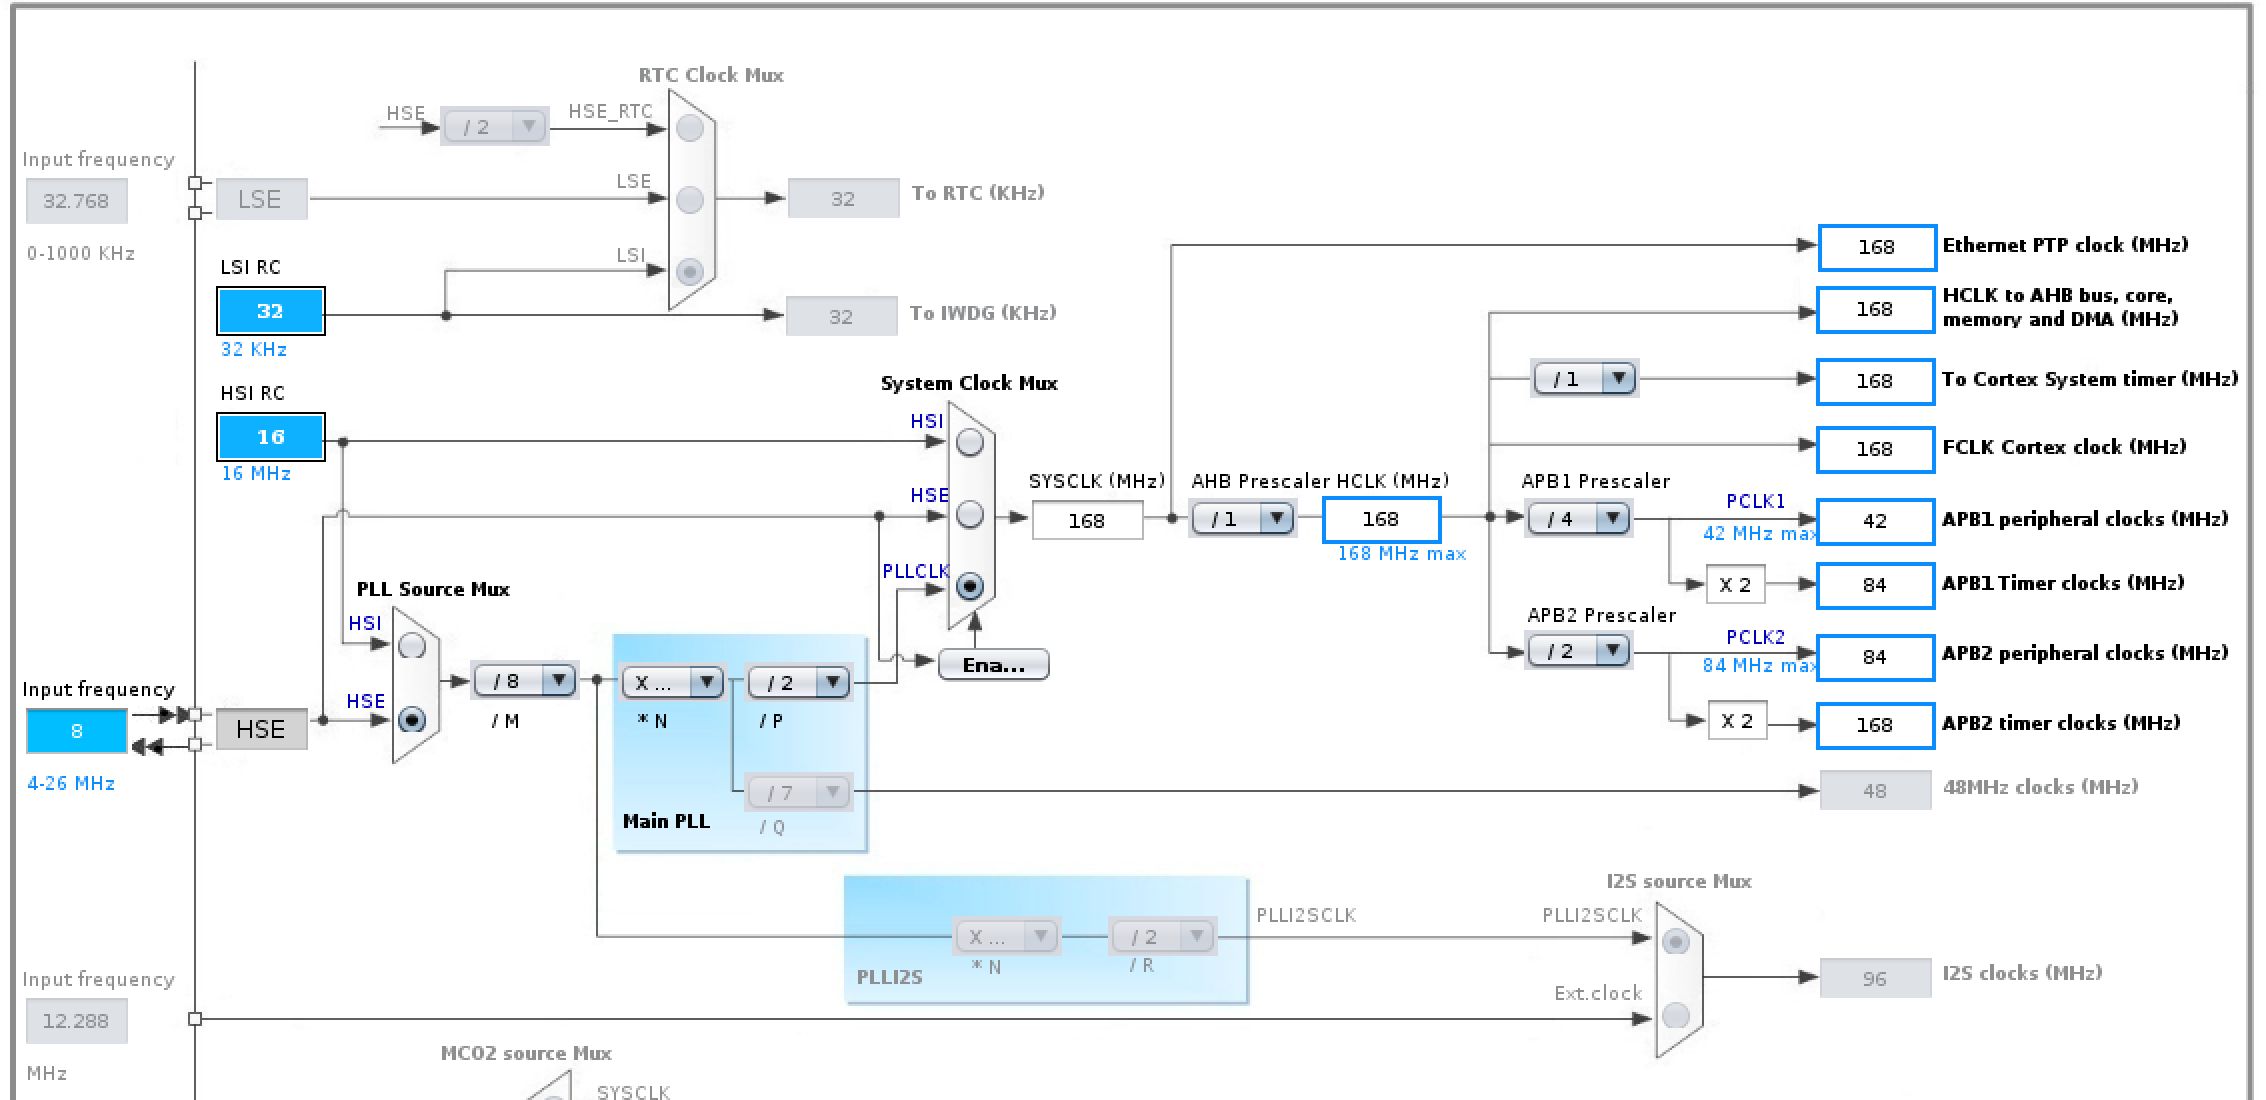
Task: Open the PLL *N multiplier dropdown
Action: tap(672, 683)
